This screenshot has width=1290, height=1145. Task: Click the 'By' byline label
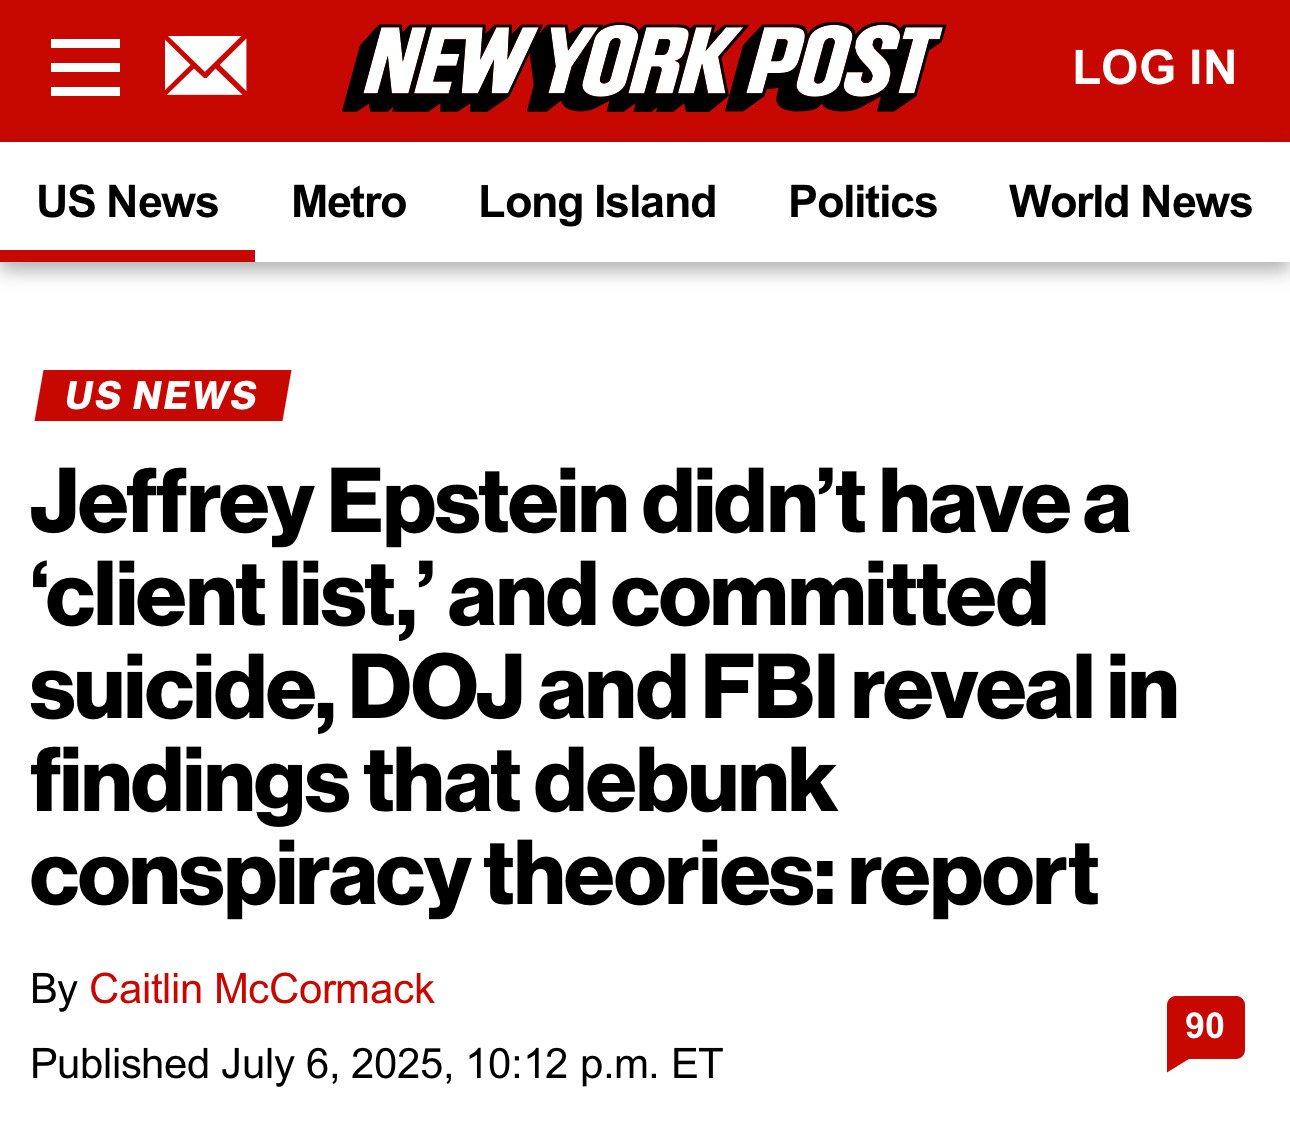click(54, 989)
